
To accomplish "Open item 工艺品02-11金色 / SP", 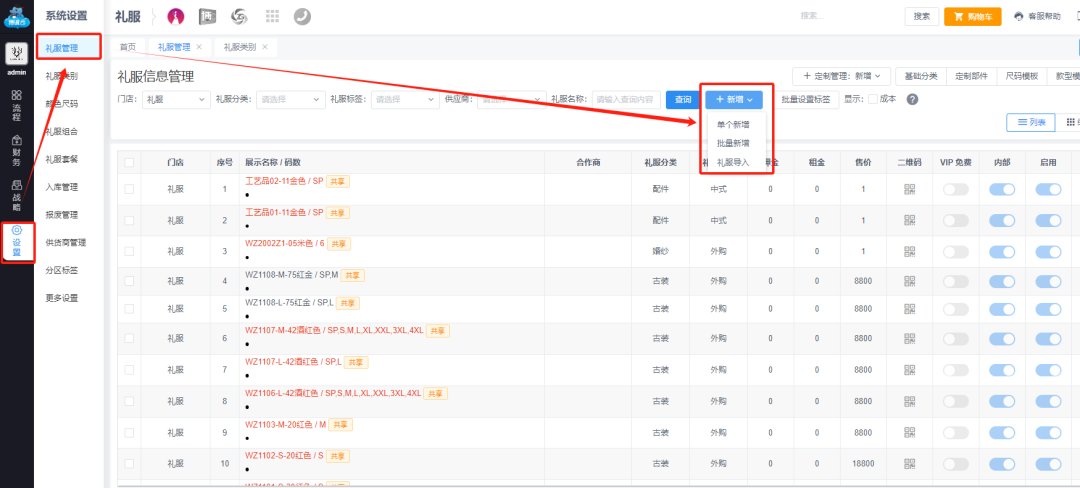I will pos(284,182).
